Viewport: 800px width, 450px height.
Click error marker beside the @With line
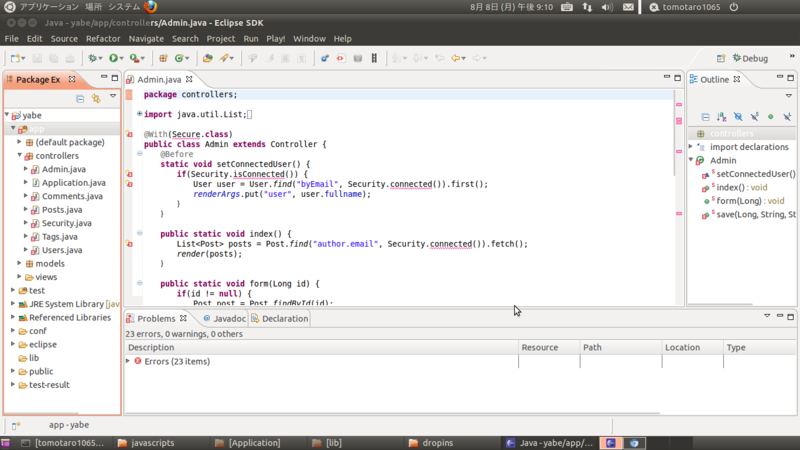[129, 134]
